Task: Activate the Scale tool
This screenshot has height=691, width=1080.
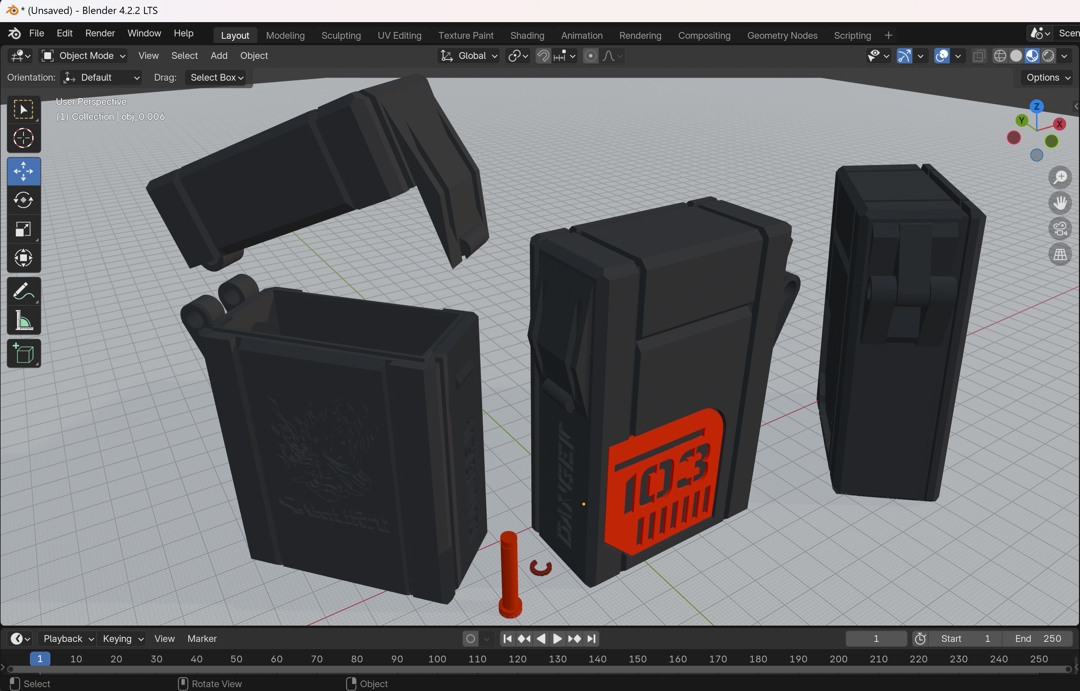Action: pos(24,229)
